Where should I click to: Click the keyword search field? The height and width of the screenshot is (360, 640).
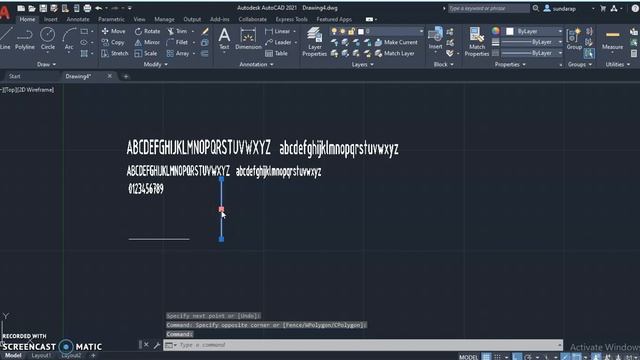[x=489, y=8]
